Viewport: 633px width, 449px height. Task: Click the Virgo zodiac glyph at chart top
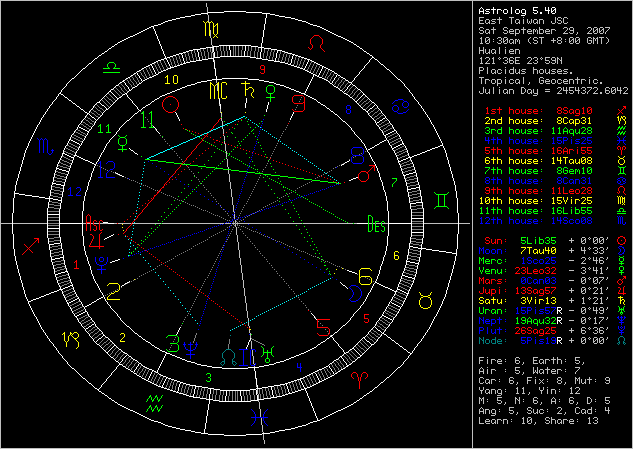click(x=212, y=27)
